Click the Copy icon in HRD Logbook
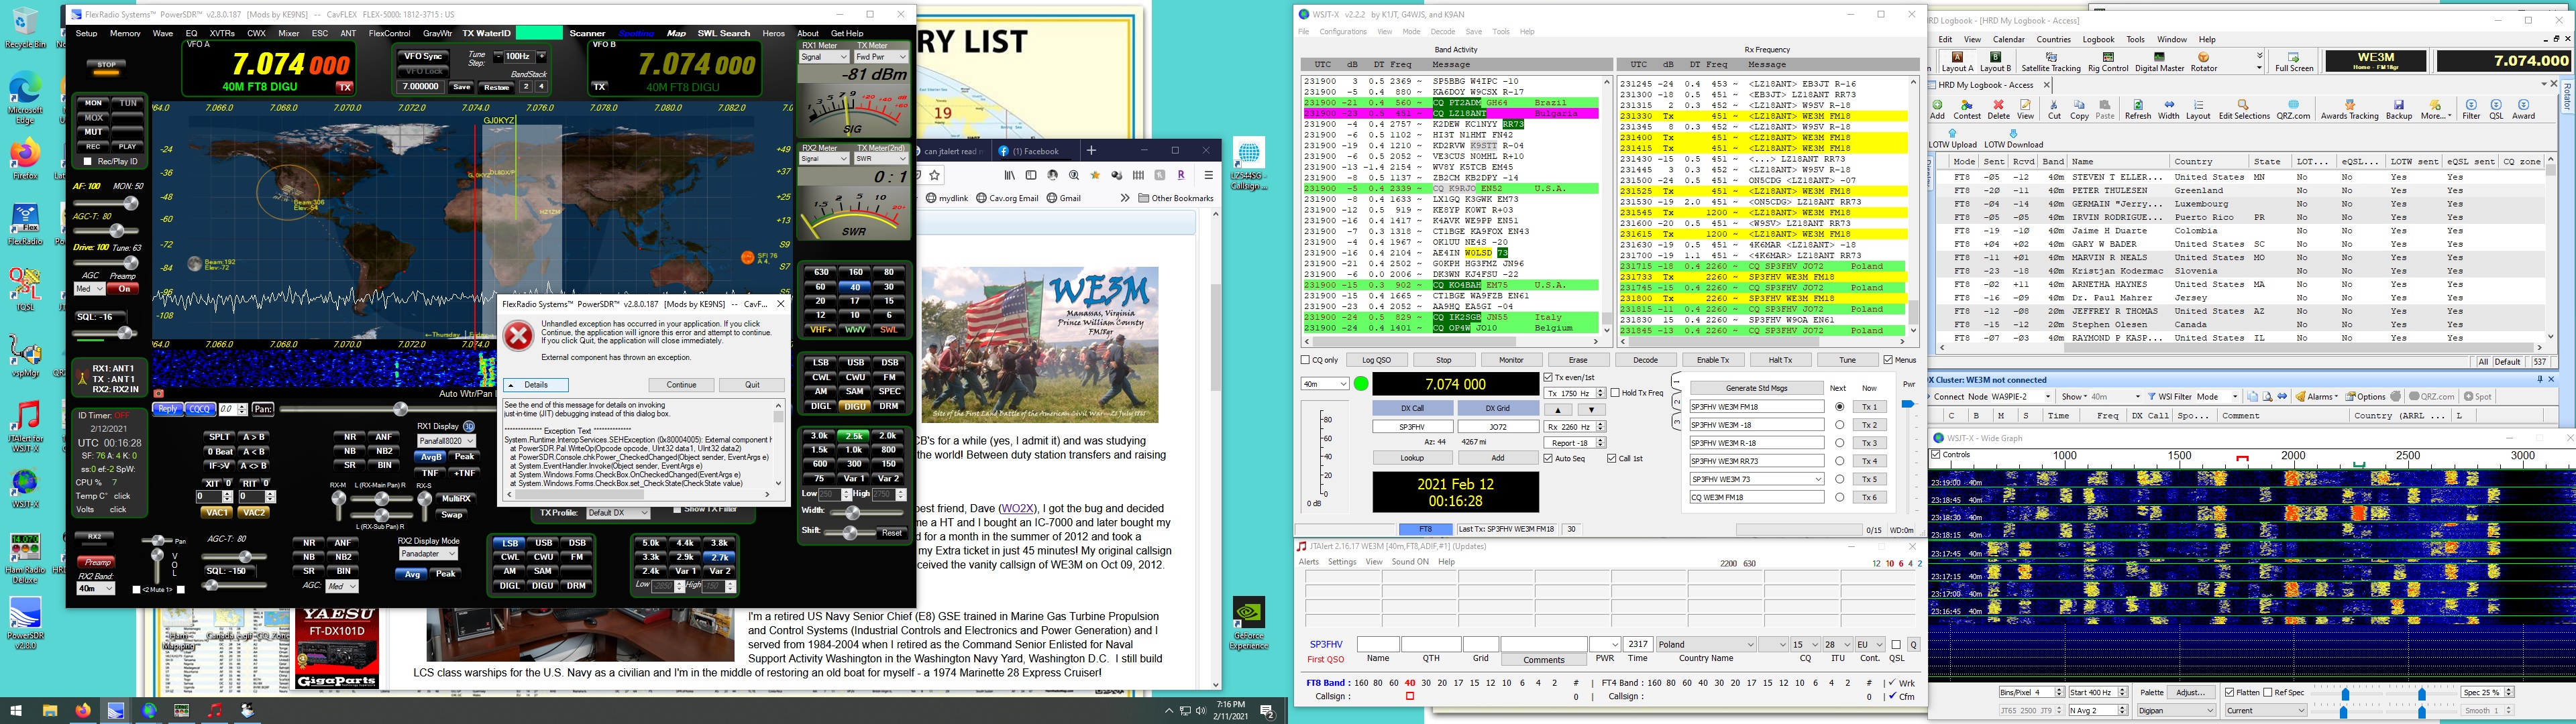Viewport: 2576px width, 724px height. click(x=2079, y=109)
